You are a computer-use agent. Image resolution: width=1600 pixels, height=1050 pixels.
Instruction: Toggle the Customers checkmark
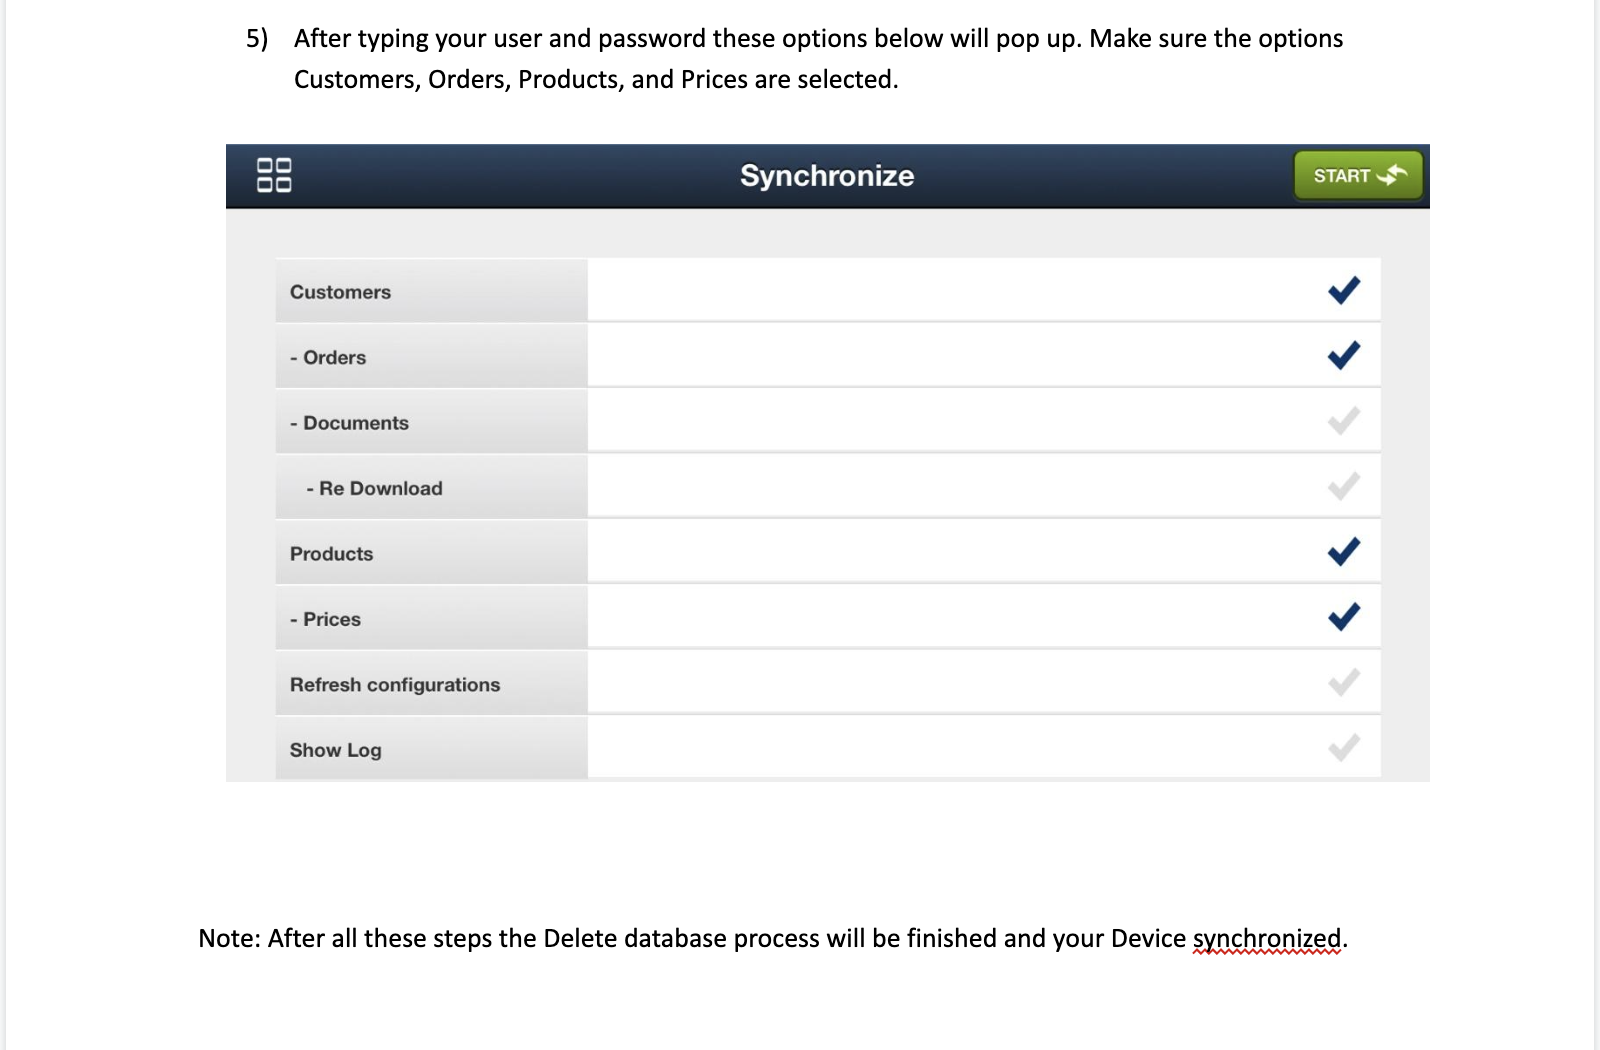pyautogui.click(x=1343, y=290)
